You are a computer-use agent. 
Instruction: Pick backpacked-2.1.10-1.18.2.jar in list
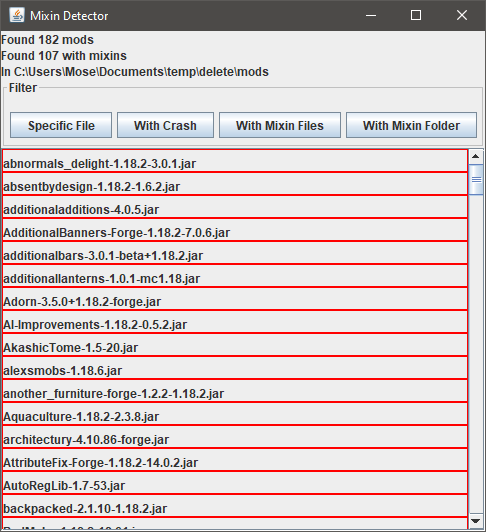(x=235, y=506)
